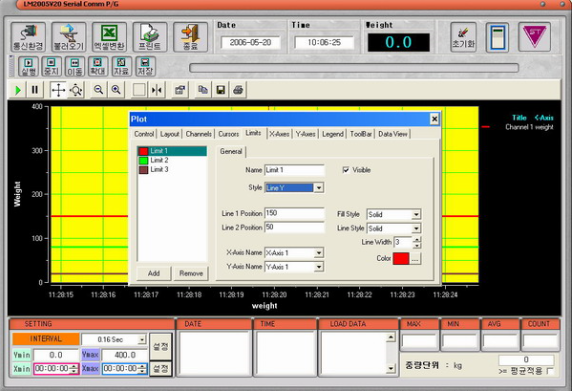The width and height of the screenshot is (573, 392).
Task: Switch to the Data View tab
Action: pyautogui.click(x=393, y=134)
